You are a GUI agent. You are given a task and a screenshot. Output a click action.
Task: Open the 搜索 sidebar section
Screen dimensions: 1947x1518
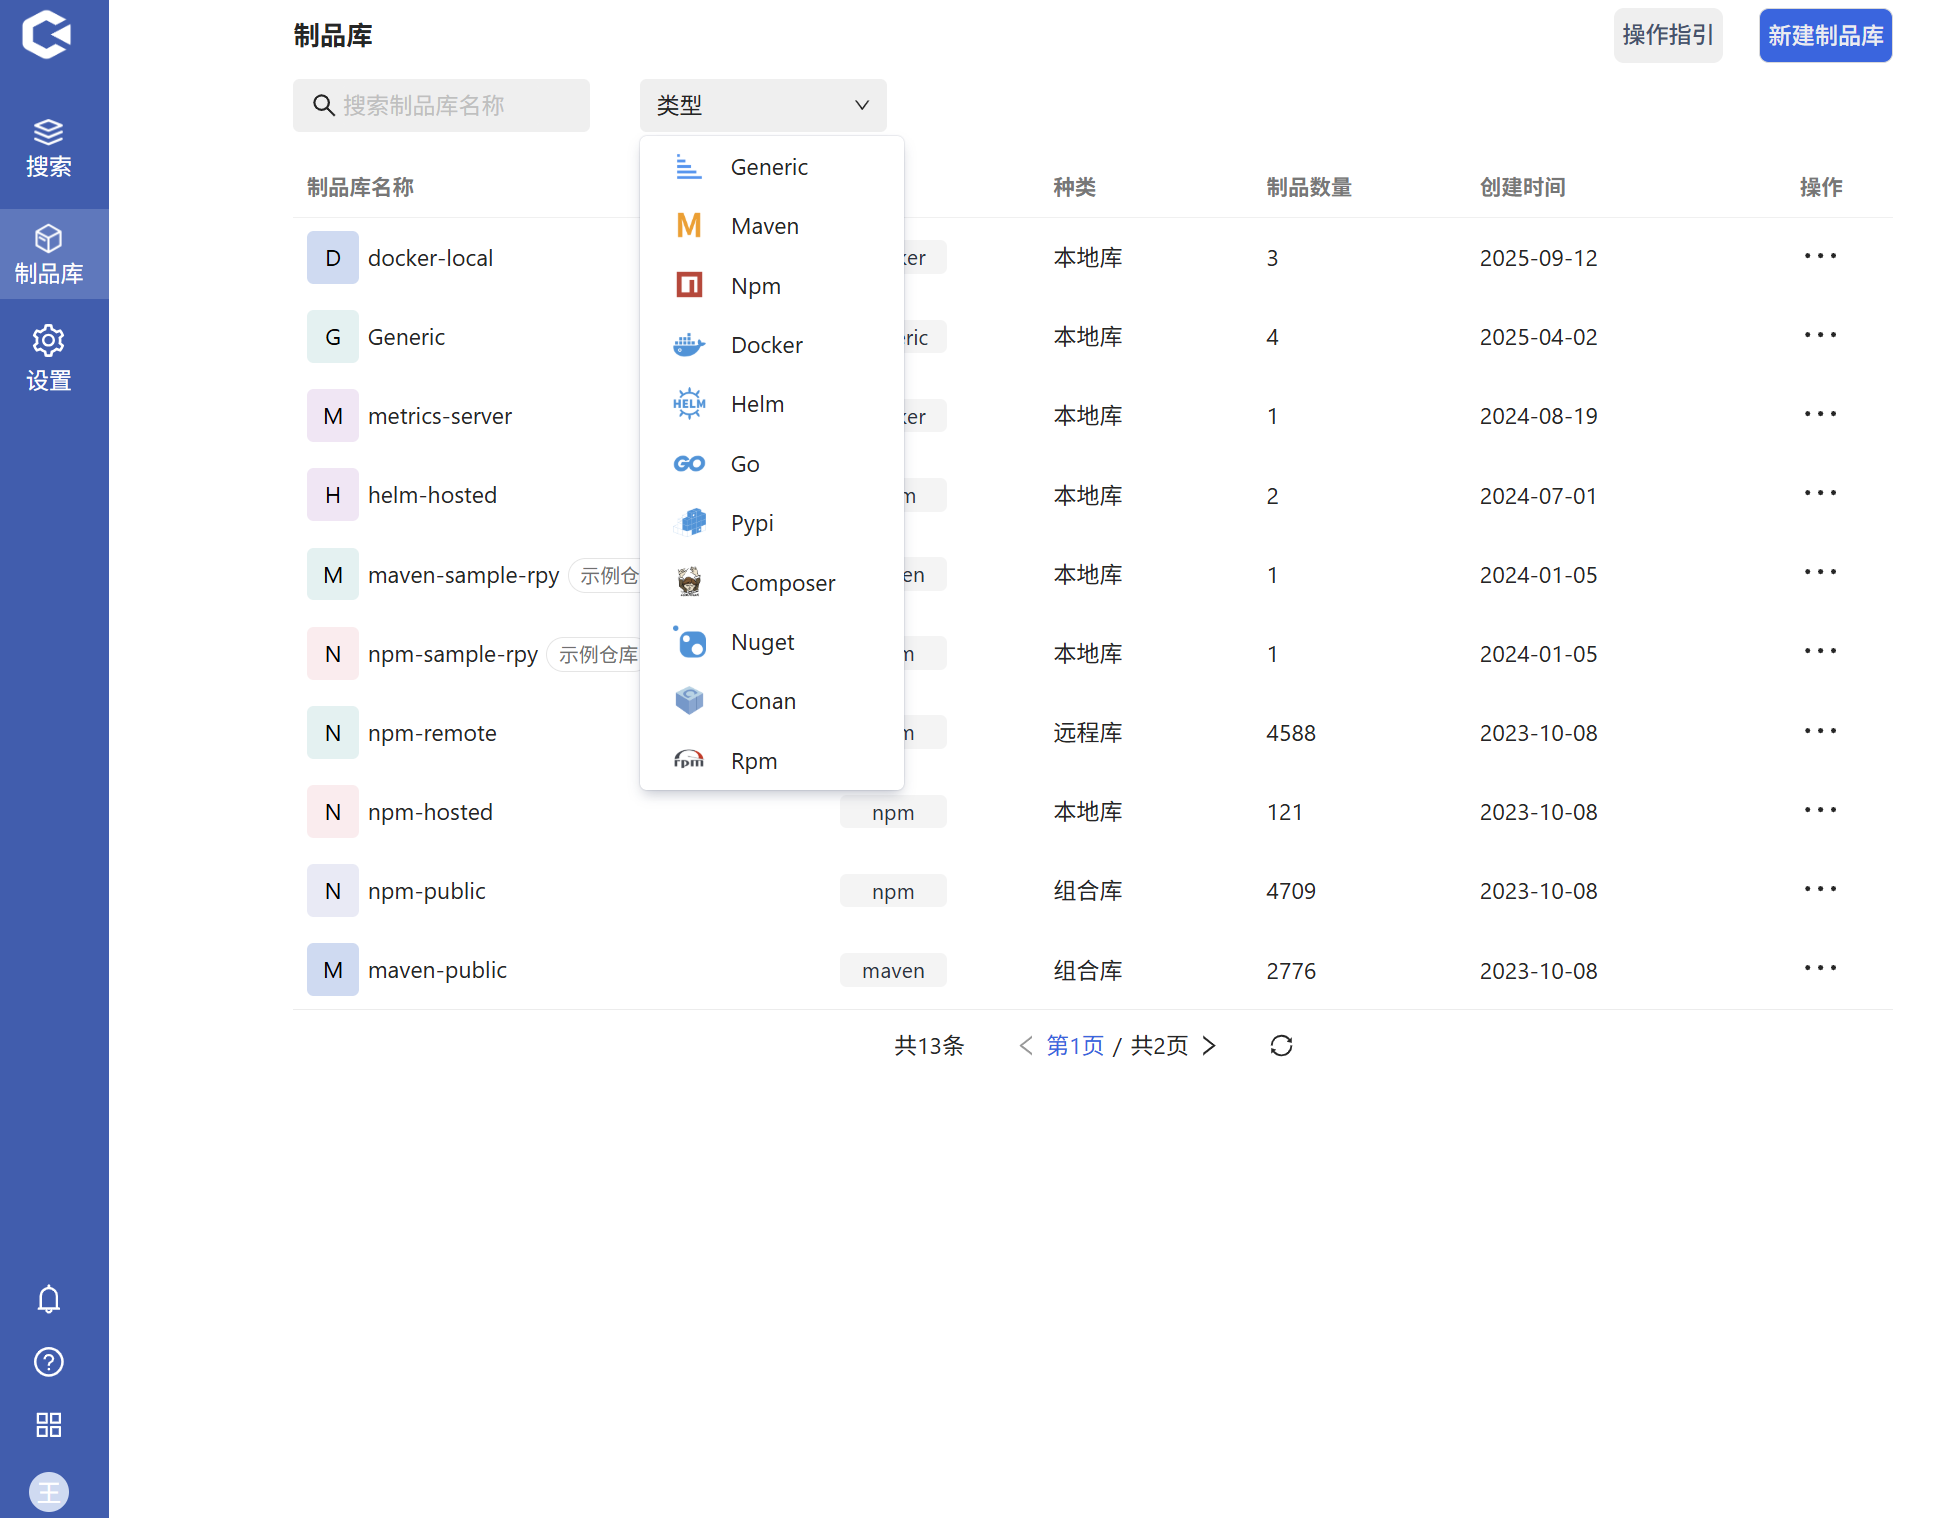click(x=48, y=147)
